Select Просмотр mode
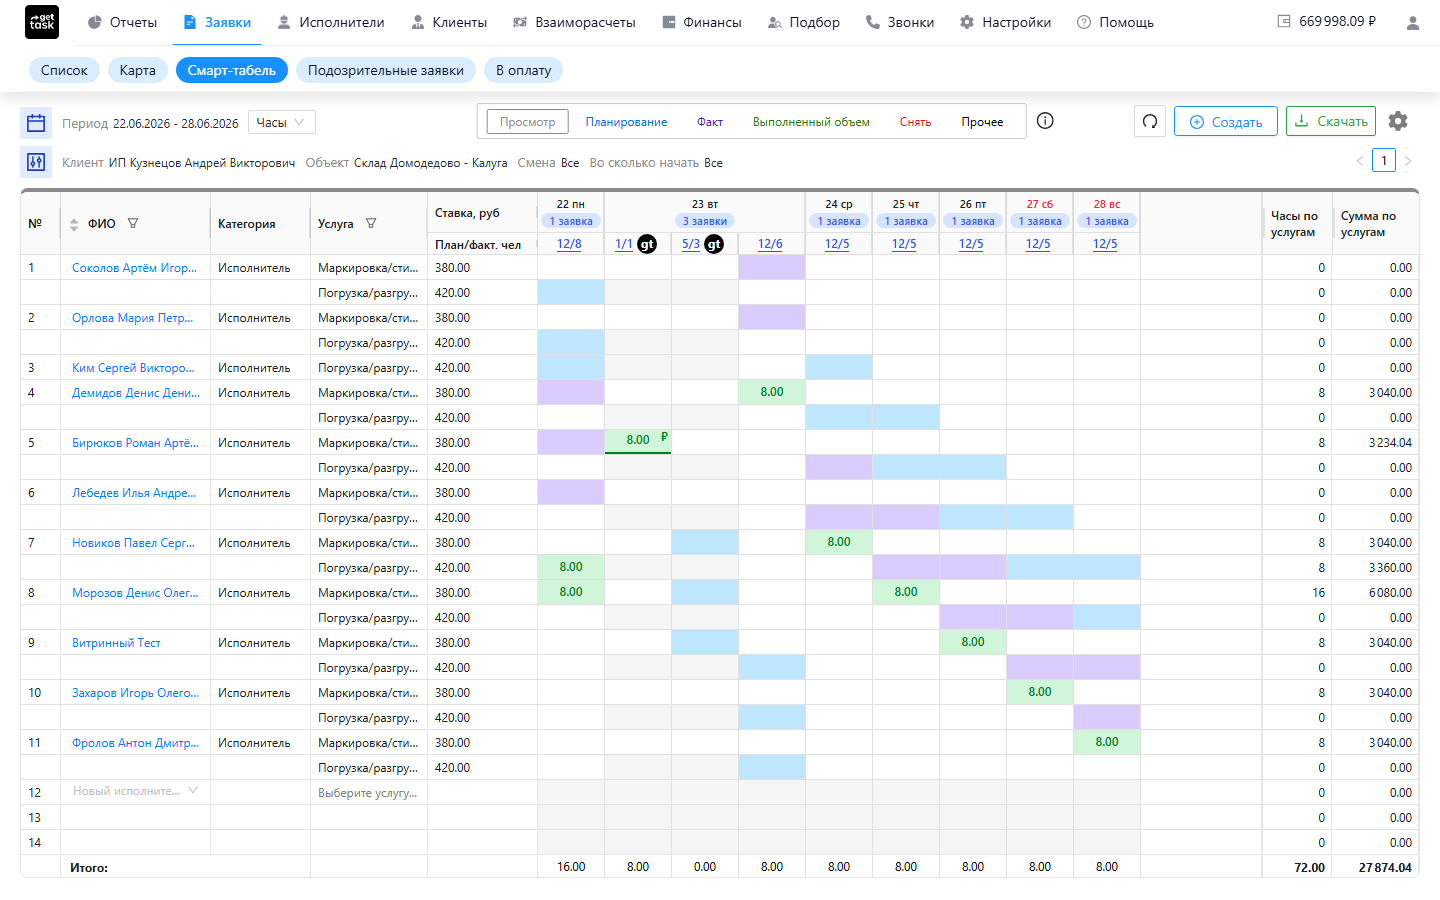This screenshot has height=900, width=1440. pos(527,122)
